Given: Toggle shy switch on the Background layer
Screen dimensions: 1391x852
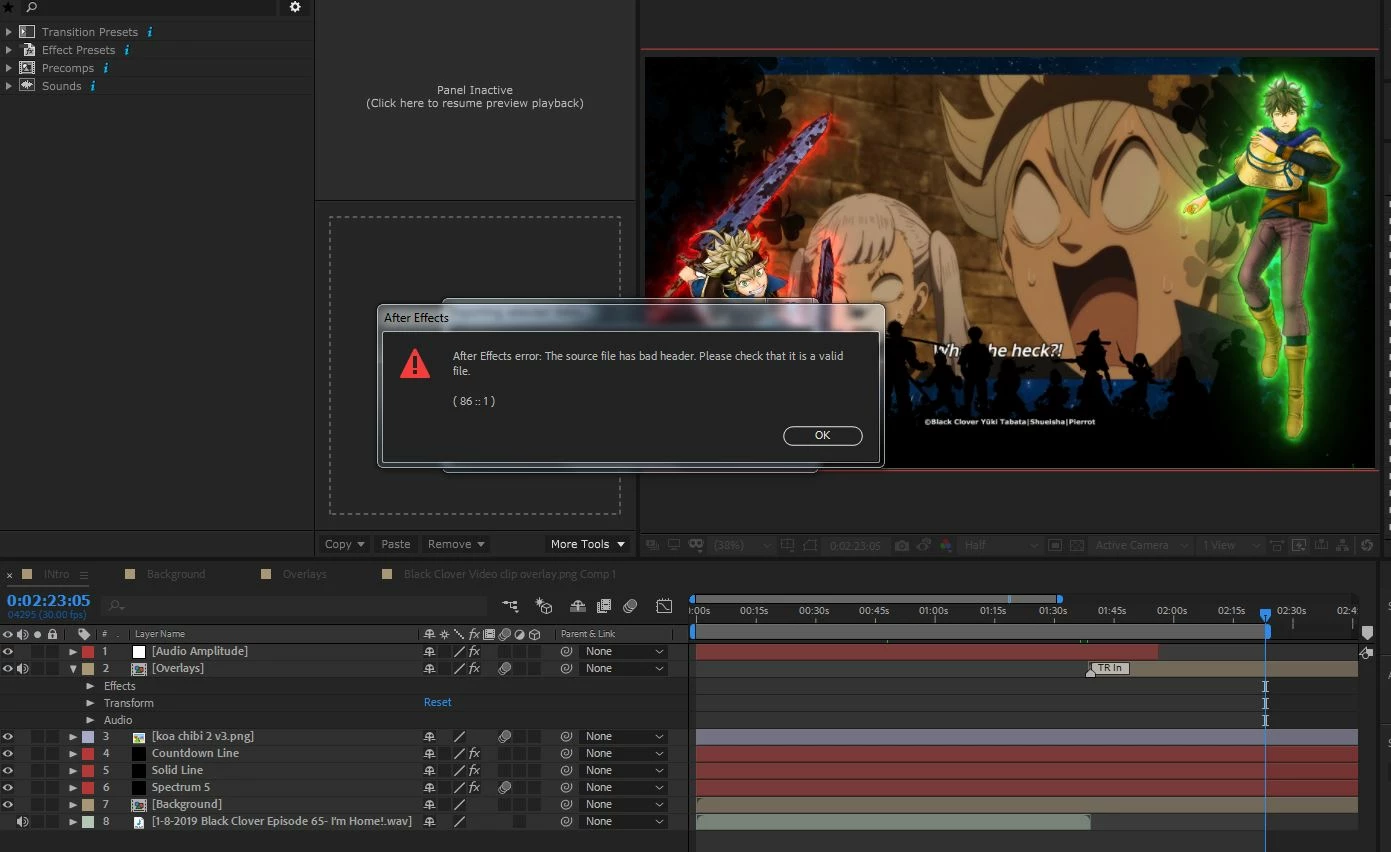Looking at the screenshot, I should point(429,804).
